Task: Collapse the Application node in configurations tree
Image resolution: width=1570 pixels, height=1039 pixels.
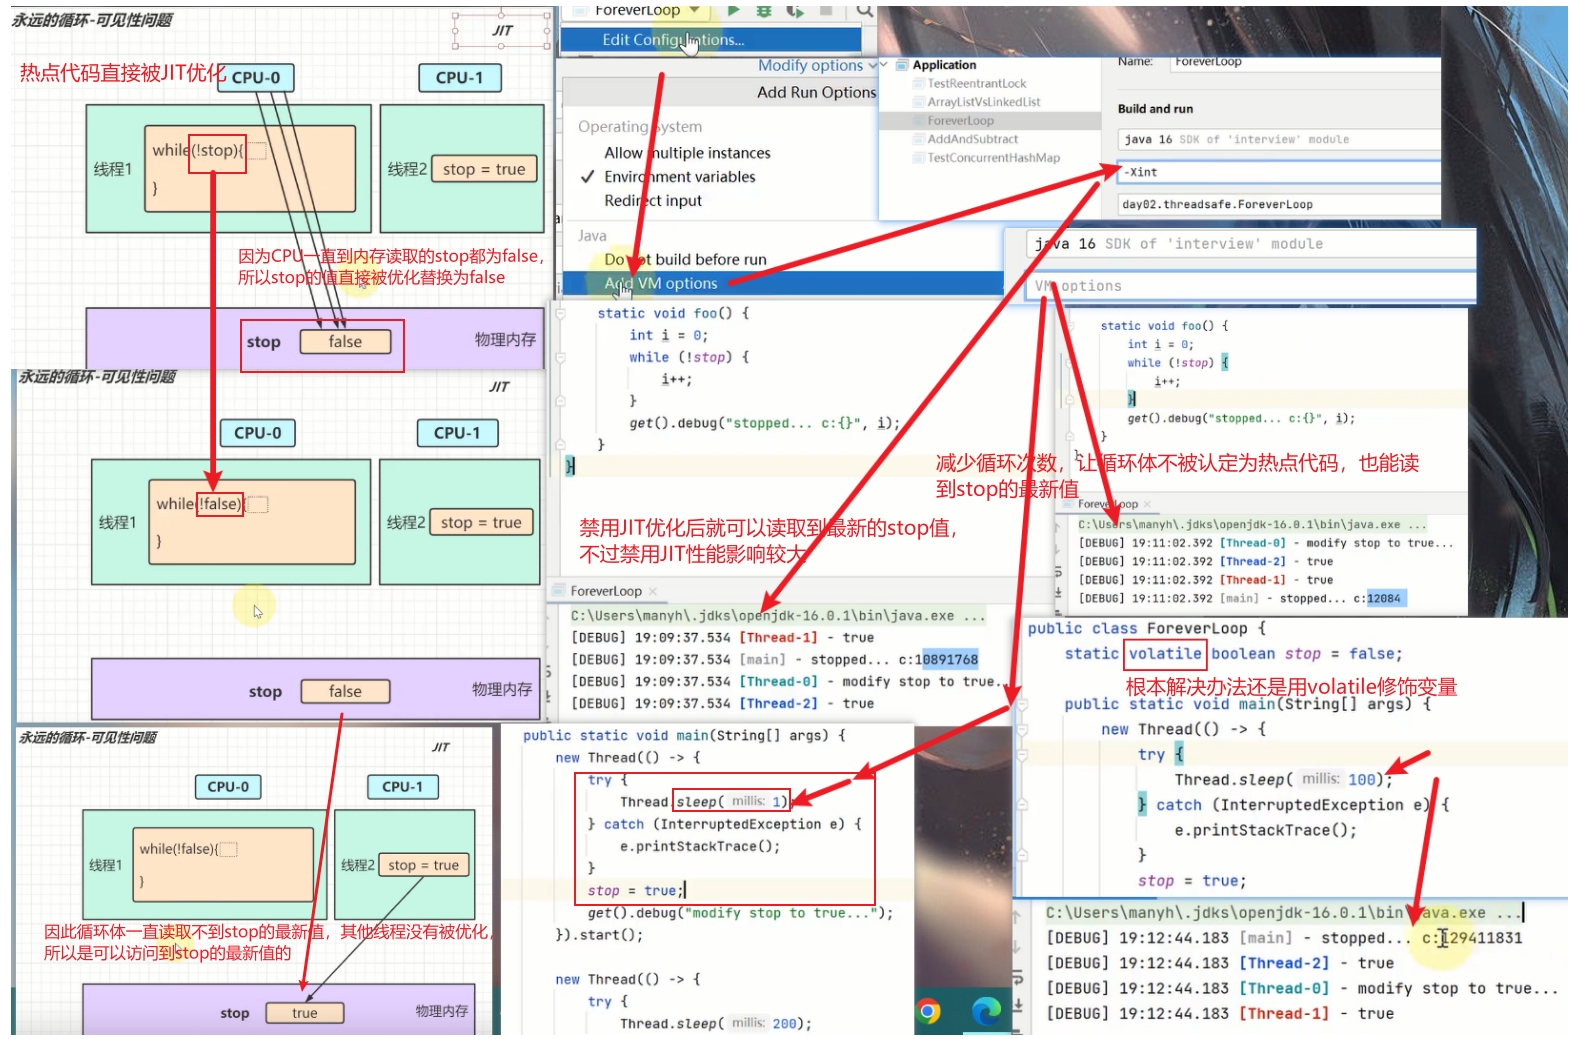Action: click(884, 65)
